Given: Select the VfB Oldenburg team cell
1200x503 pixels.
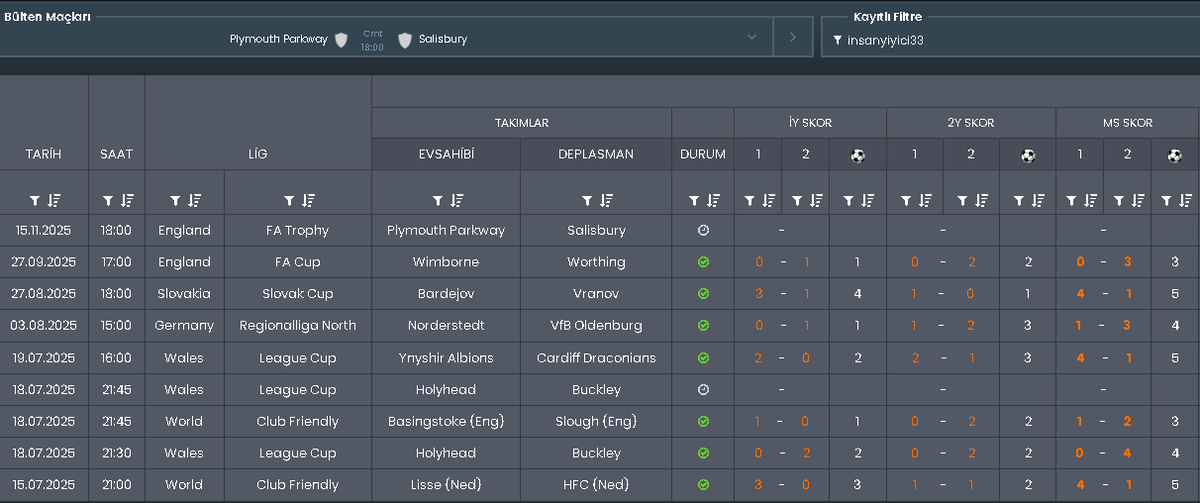Looking at the screenshot, I should pyautogui.click(x=596, y=325).
